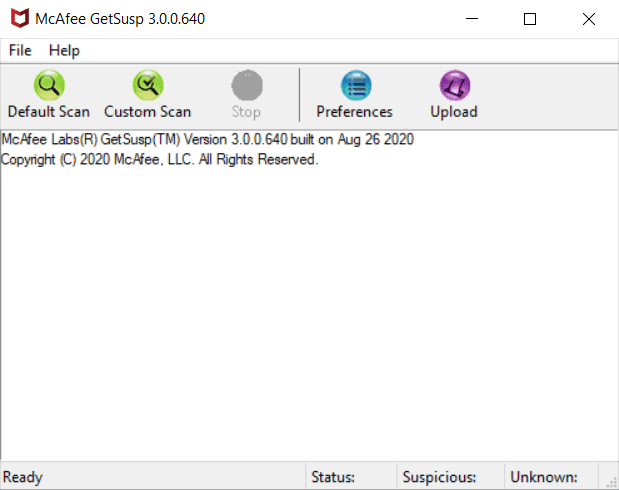Click the Unknown: counter in status bar

pyautogui.click(x=552, y=477)
